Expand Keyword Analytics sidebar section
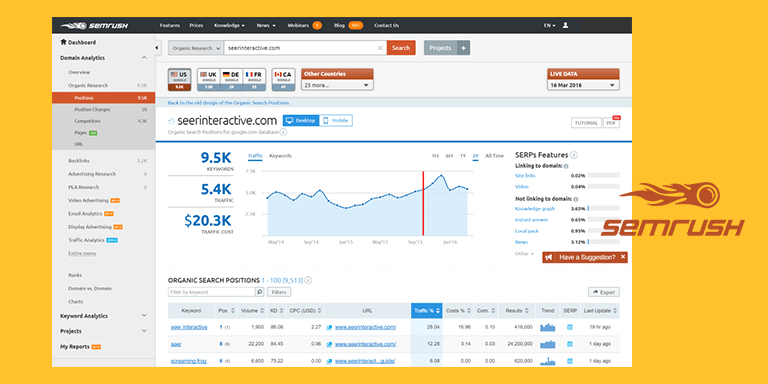The height and width of the screenshot is (384, 768). 144,316
